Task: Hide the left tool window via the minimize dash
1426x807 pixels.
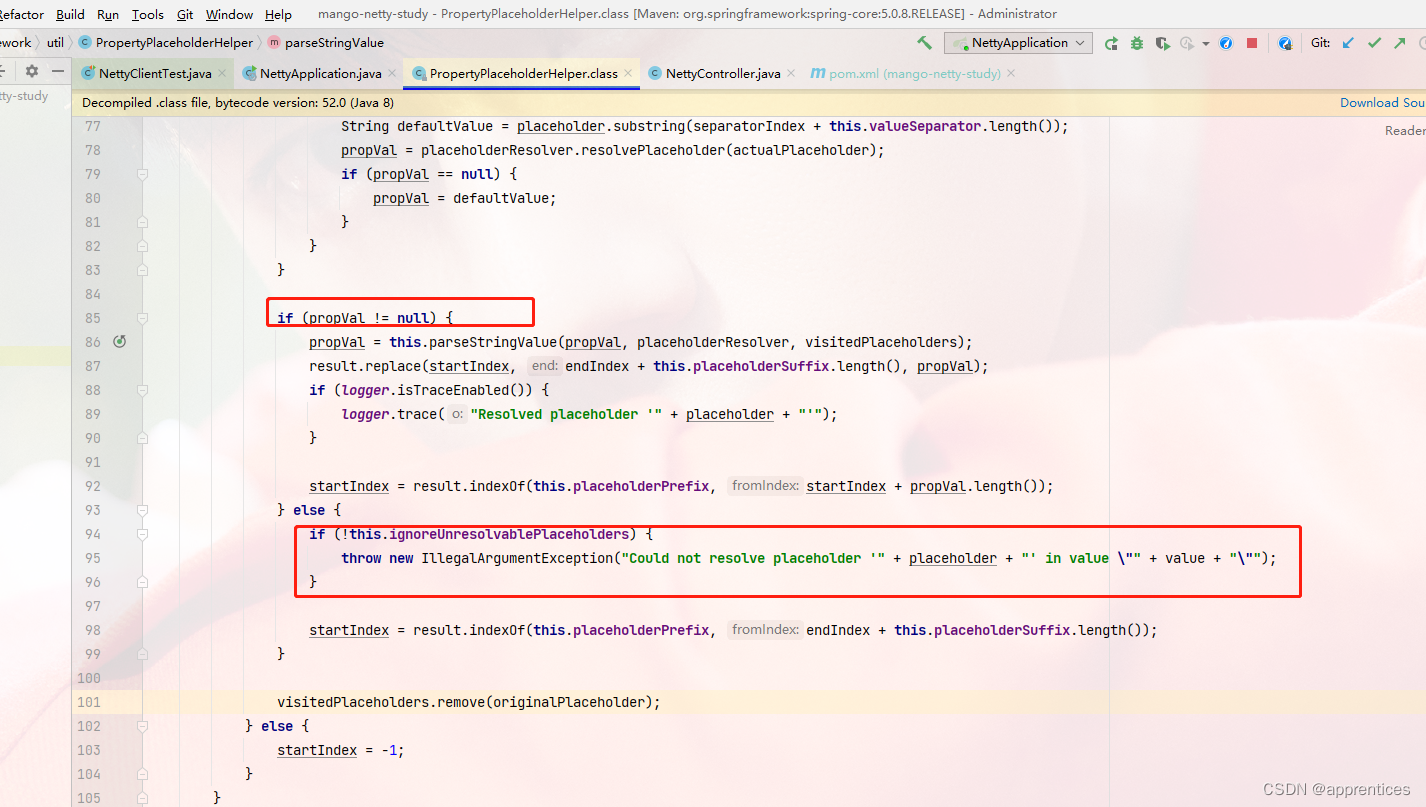Action: pyautogui.click(x=56, y=70)
